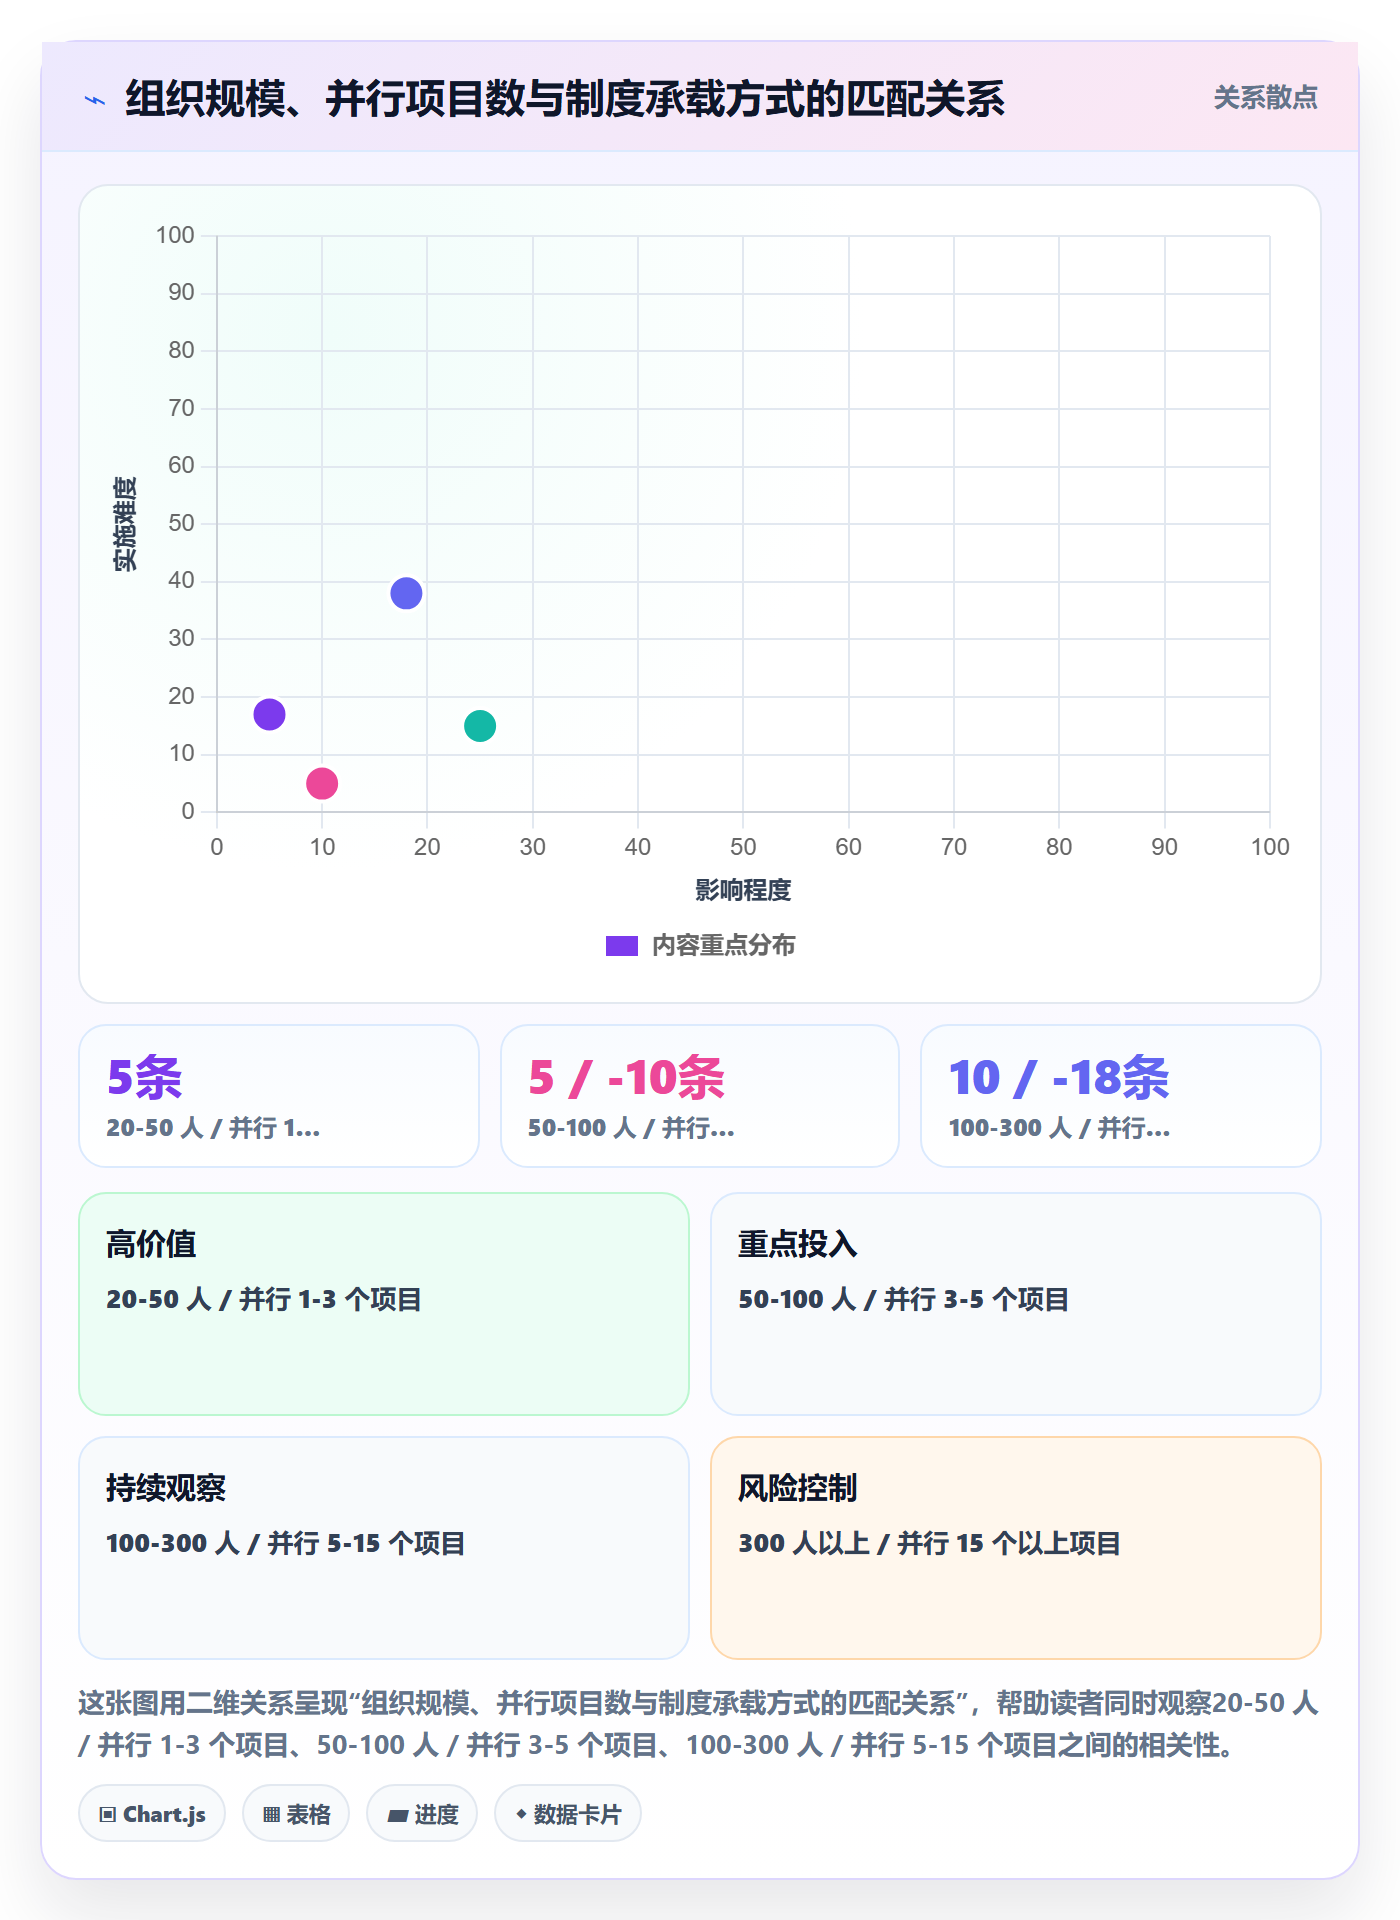The width and height of the screenshot is (1400, 1920).
Task: Click the 表格 tag chip
Action: coord(296,1814)
